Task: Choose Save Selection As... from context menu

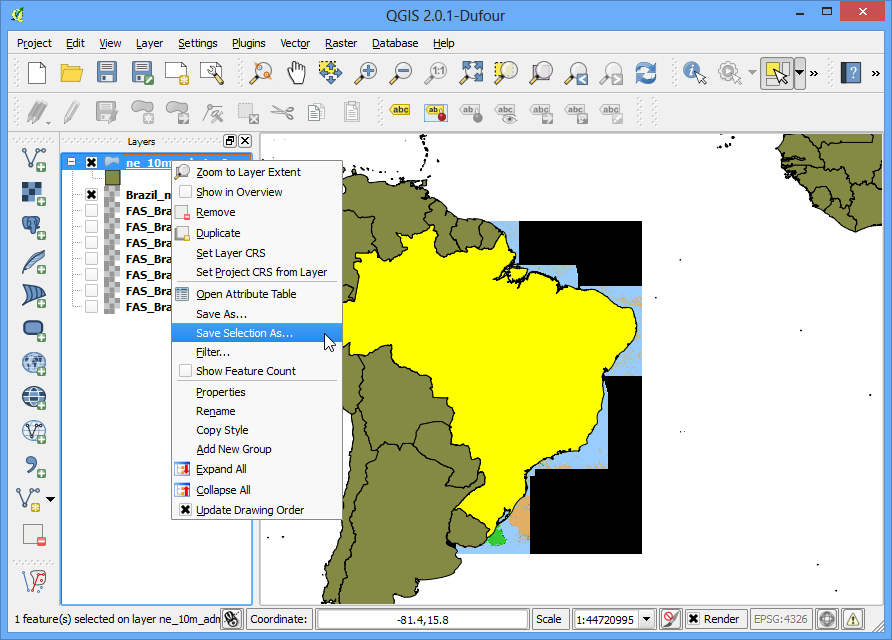Action: pos(257,333)
